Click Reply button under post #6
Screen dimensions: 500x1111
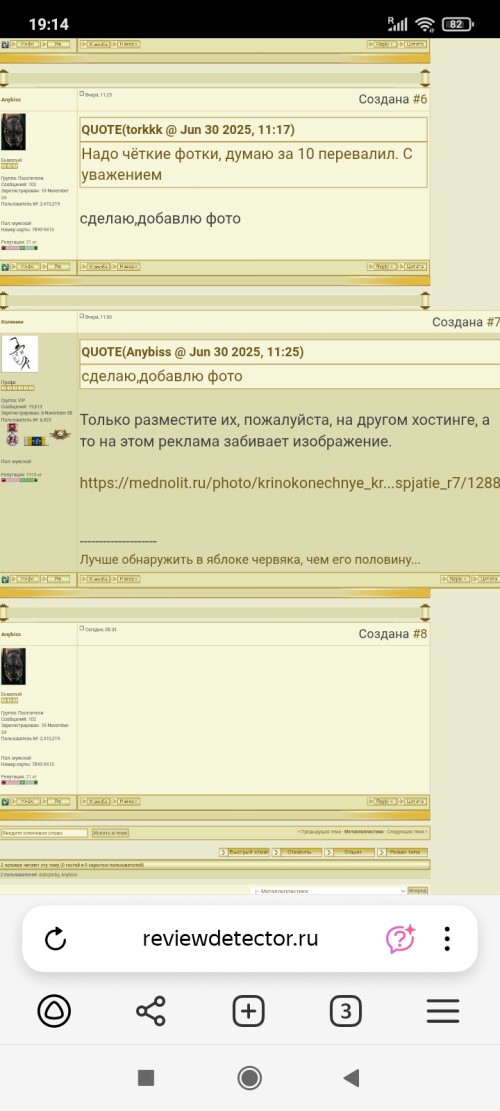[x=382, y=266]
